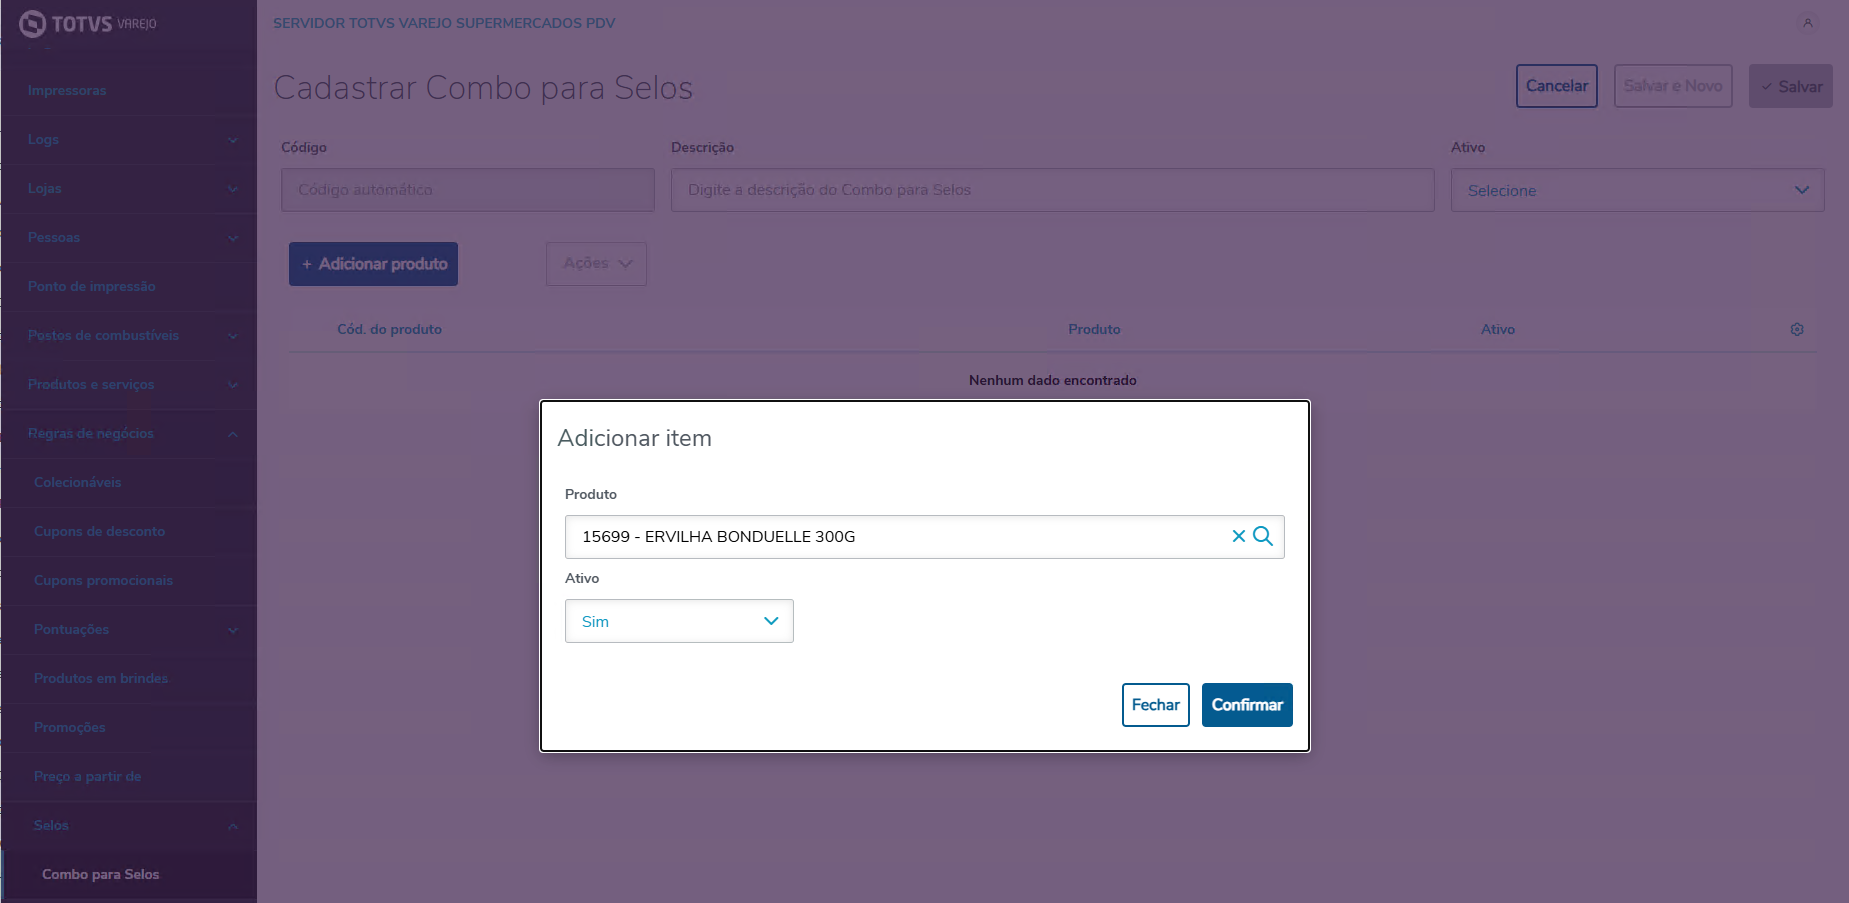Click the Cancelar button
1849x903 pixels.
pos(1556,86)
